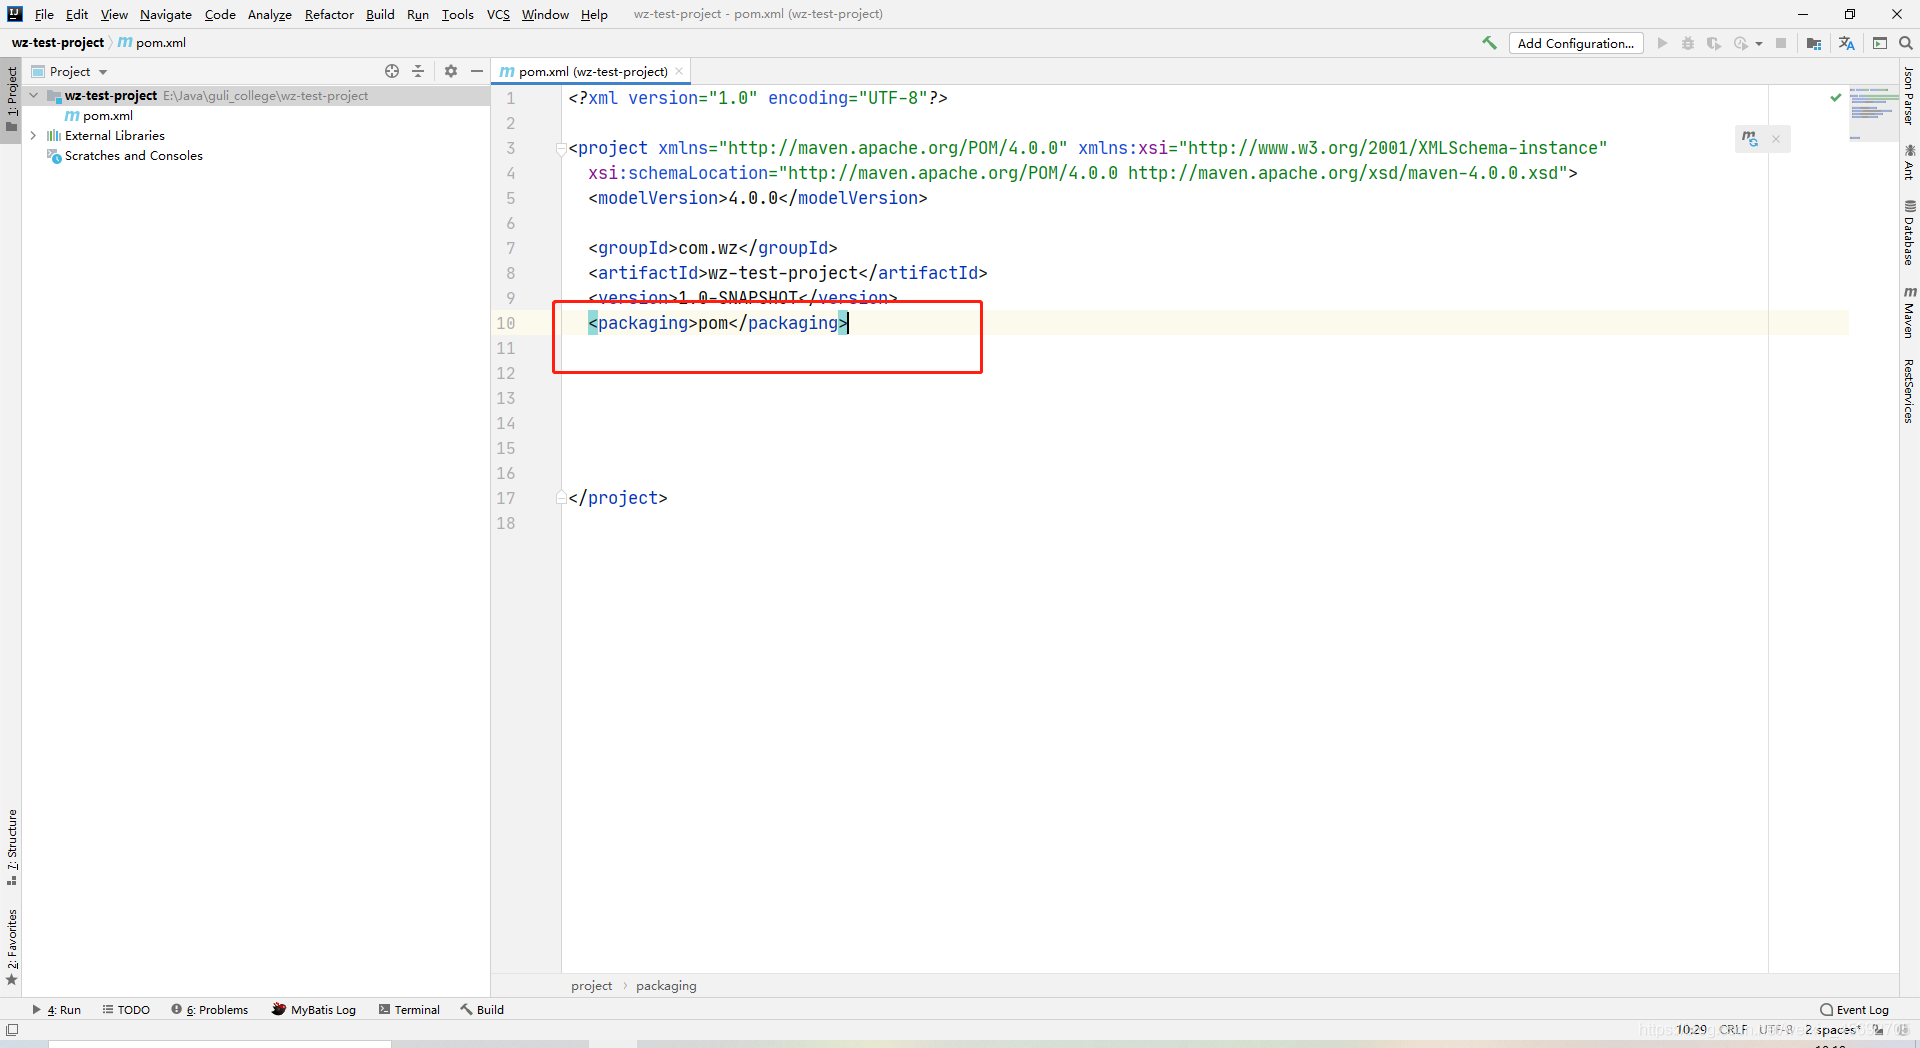Open the CRLF line separator selector

pos(1733,1030)
